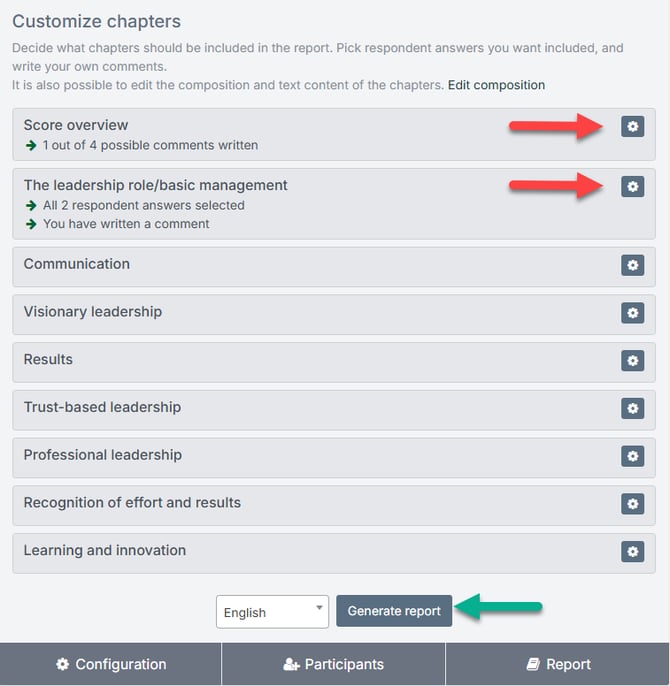The image size is (670, 686).
Task: Open Communication chapter settings gear
Action: click(x=632, y=265)
